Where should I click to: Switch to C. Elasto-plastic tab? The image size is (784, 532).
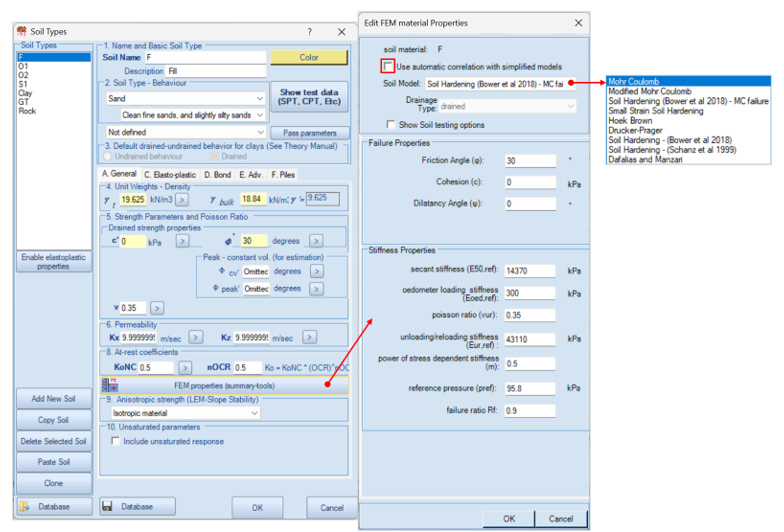pyautogui.click(x=170, y=174)
